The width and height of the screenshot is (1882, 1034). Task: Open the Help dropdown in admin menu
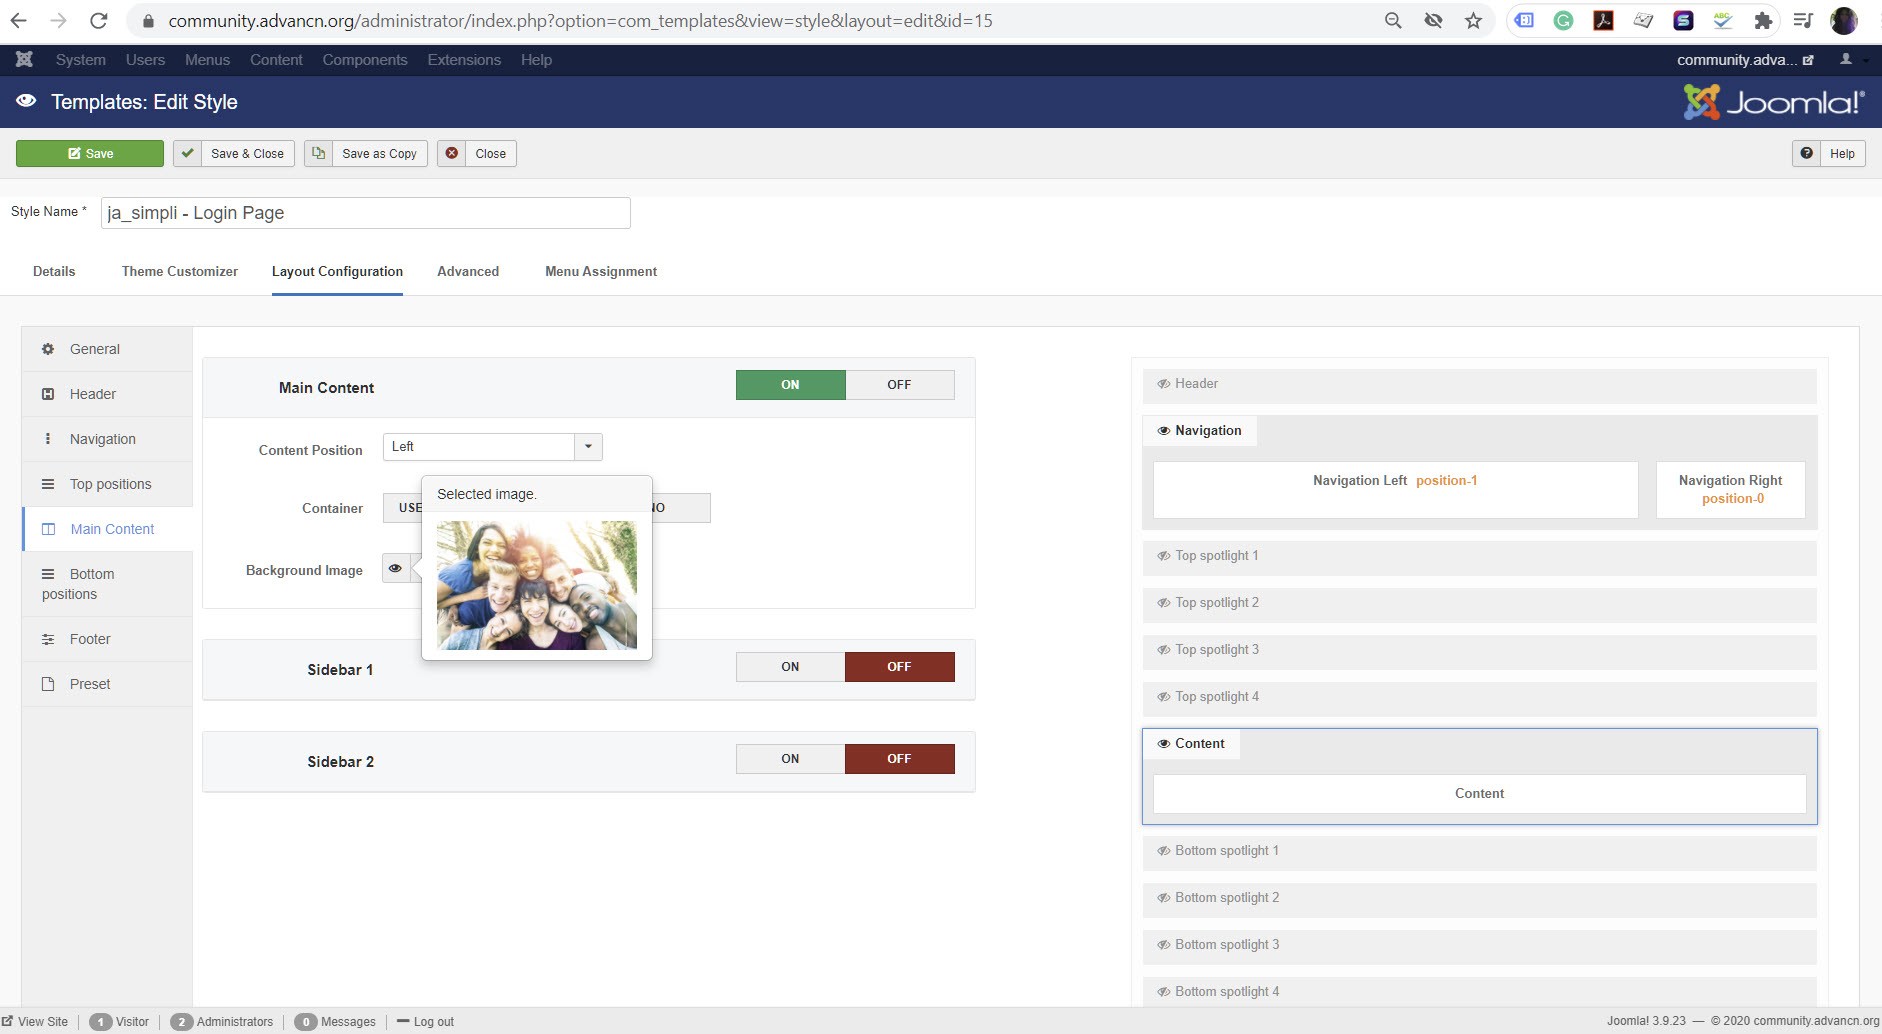pyautogui.click(x=536, y=60)
